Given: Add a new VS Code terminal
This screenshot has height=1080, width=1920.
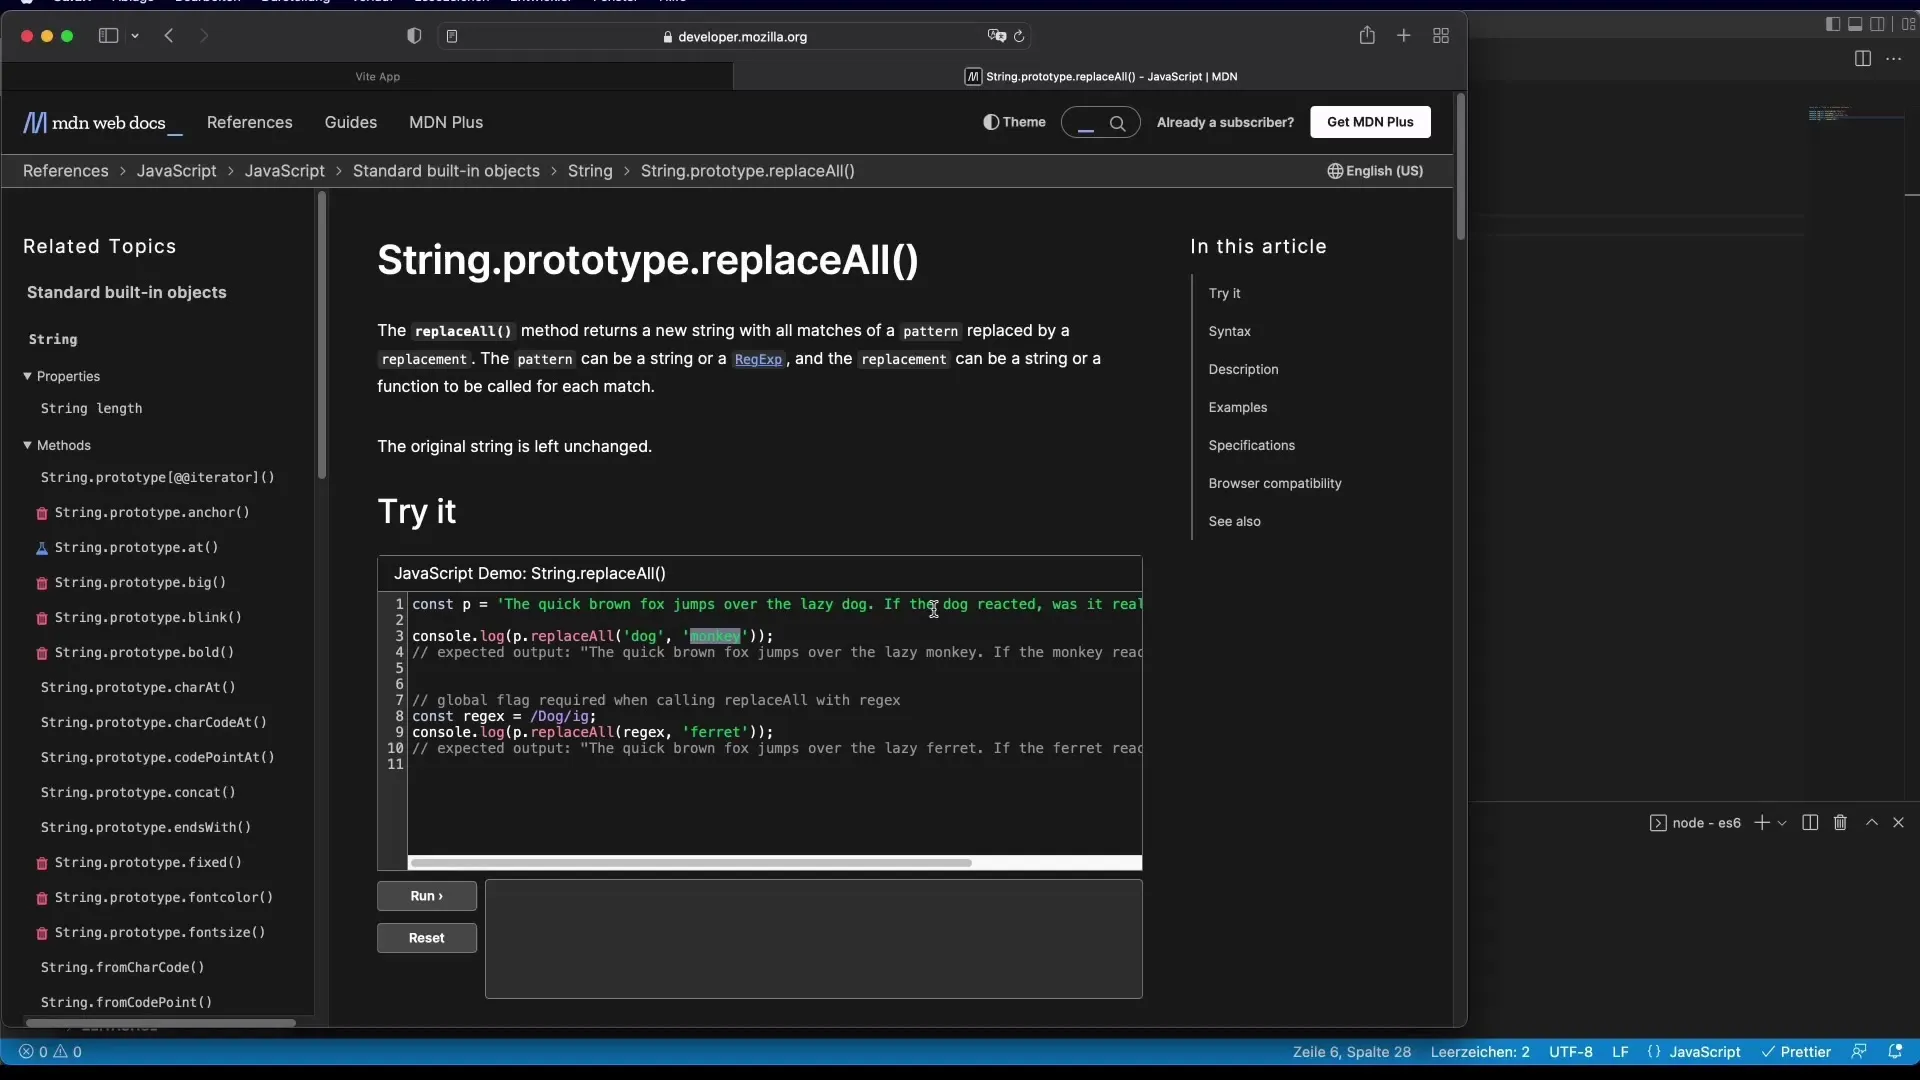Looking at the screenshot, I should (1762, 822).
